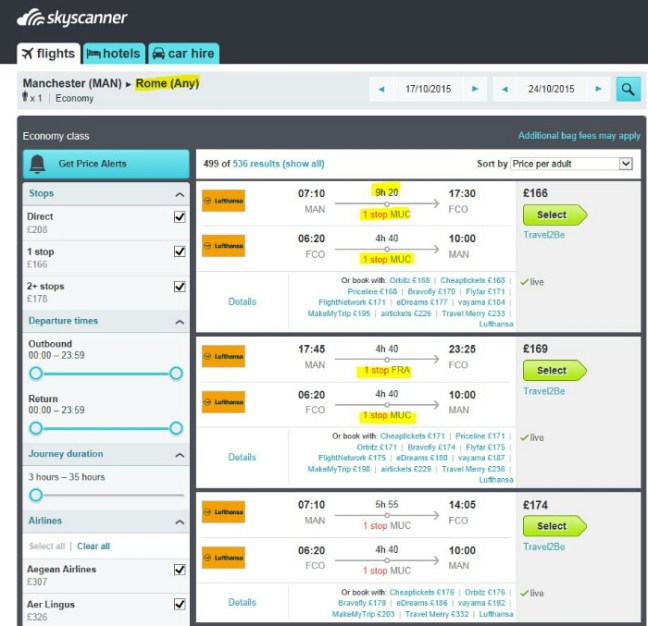Click the passenger icon under Manchester route
Image resolution: width=648 pixels, height=626 pixels.
point(25,98)
